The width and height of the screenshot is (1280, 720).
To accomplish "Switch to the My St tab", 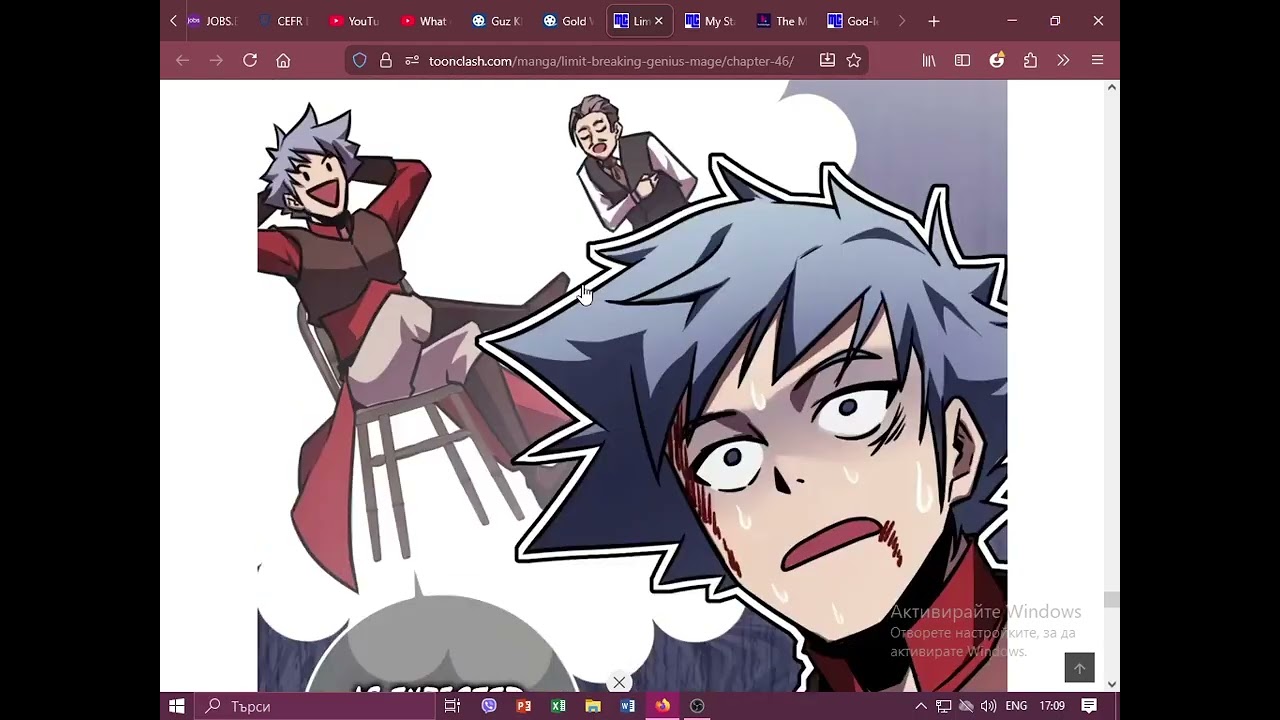I will coord(711,21).
